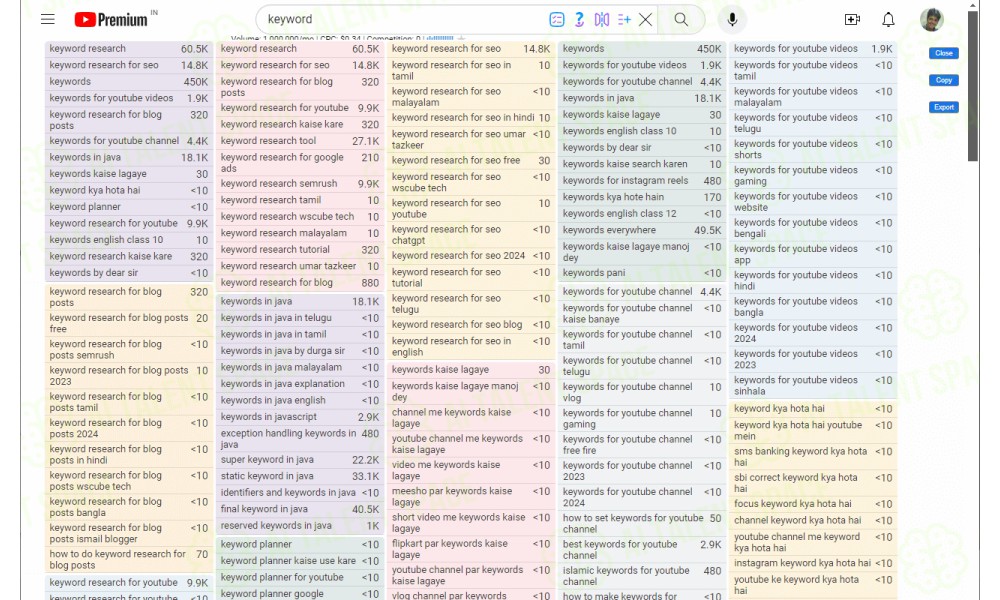The height and width of the screenshot is (600, 1000).
Task: Click 'final keyword in java' row
Action: pos(300,509)
